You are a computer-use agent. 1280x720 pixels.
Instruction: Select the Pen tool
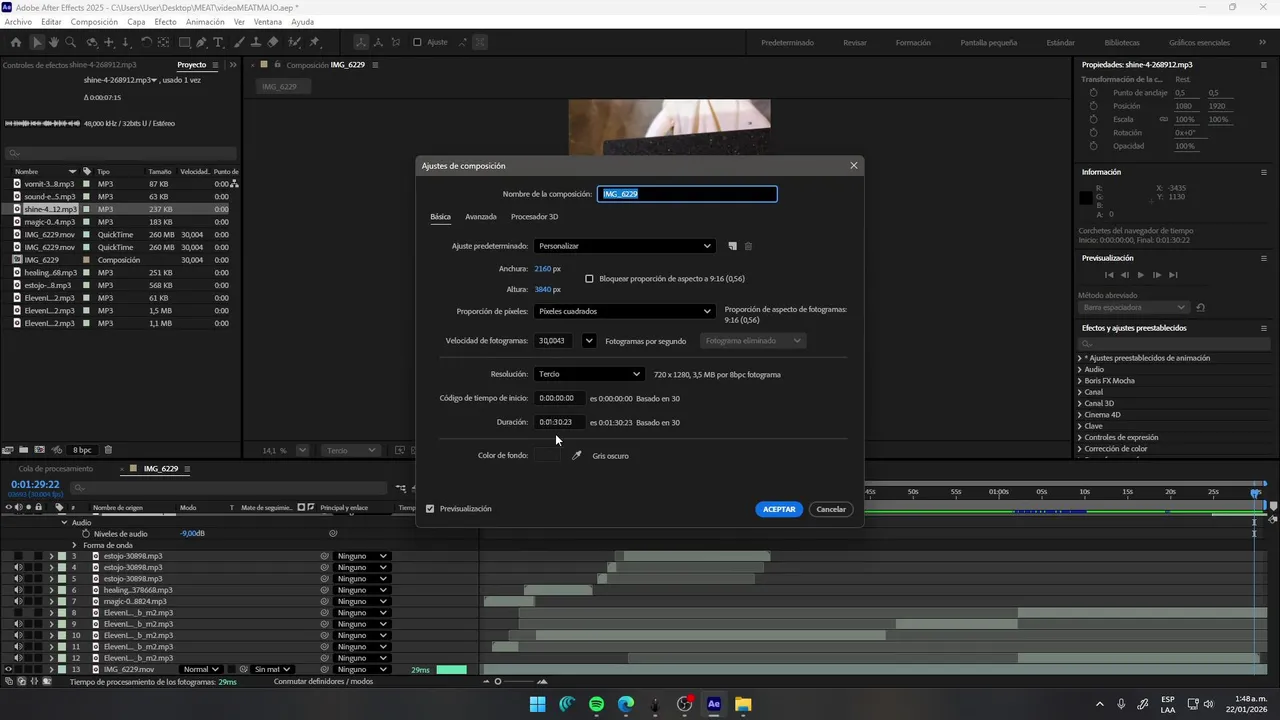[202, 42]
